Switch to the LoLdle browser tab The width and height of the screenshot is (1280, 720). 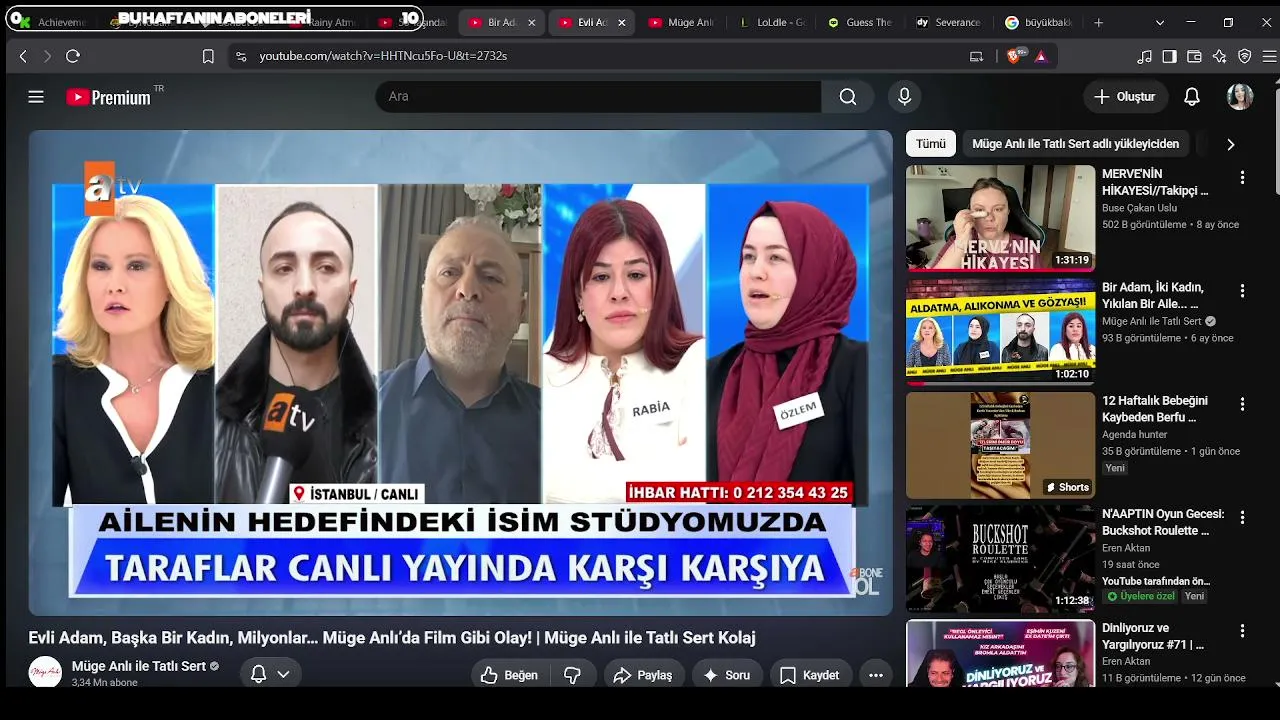pos(773,22)
